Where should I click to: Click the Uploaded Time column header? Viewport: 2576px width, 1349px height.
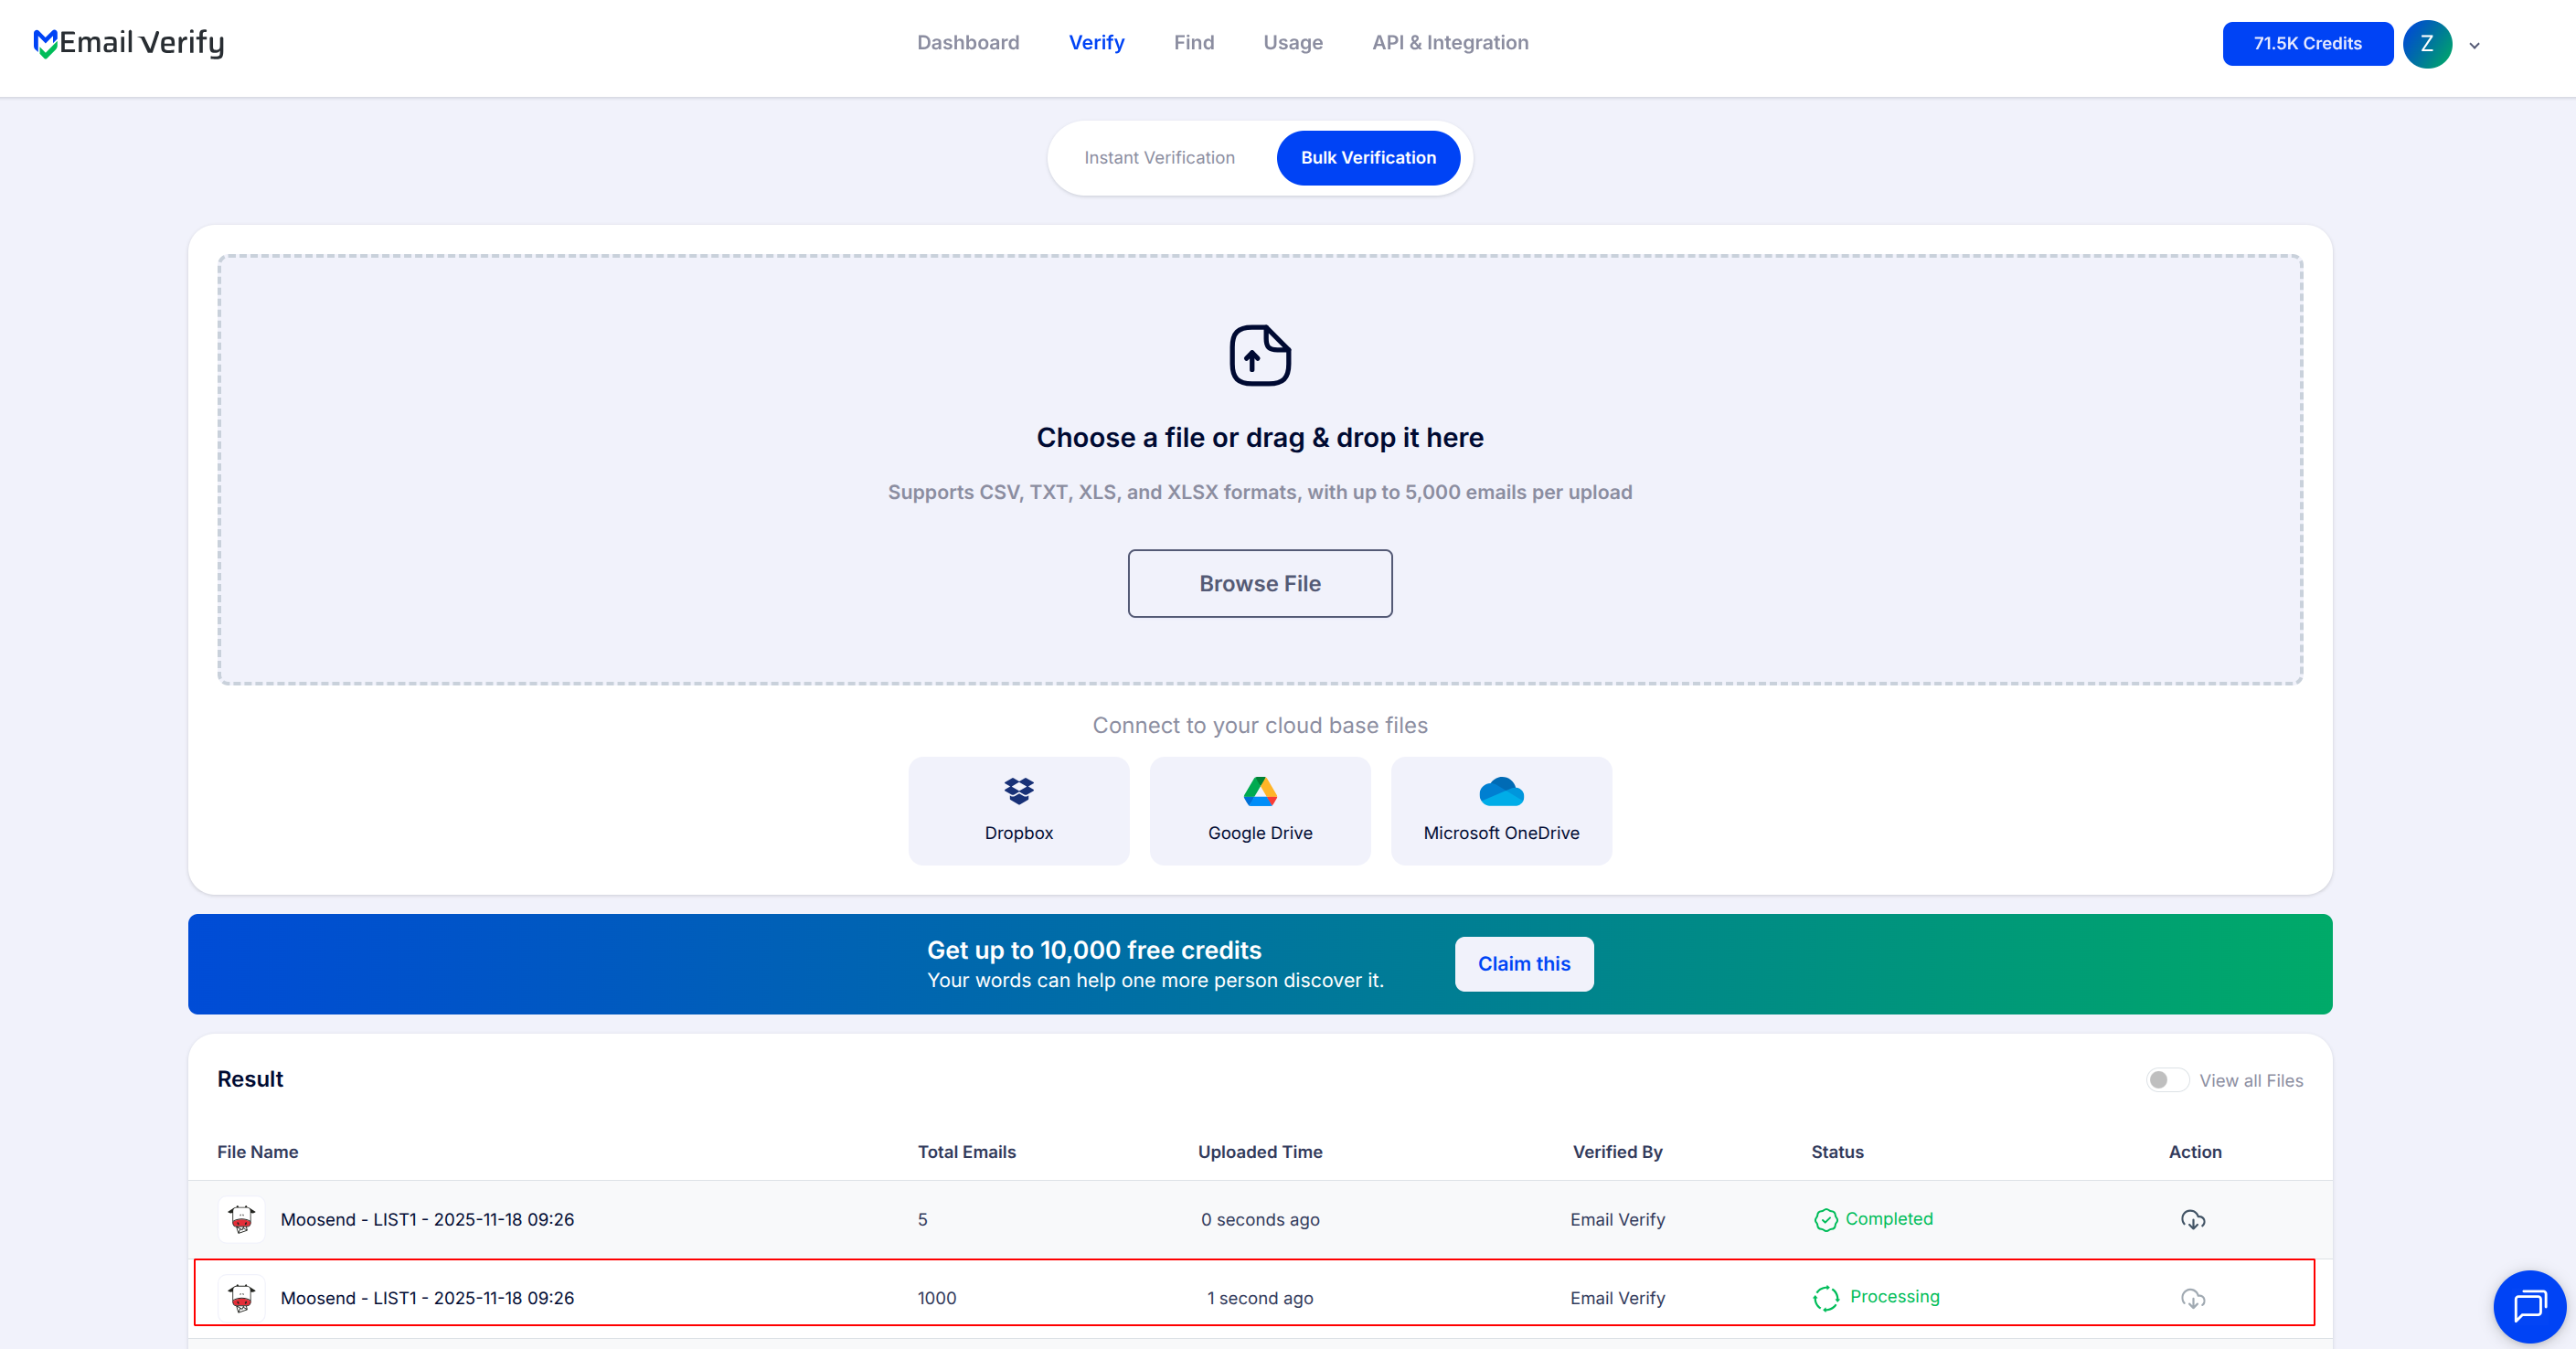click(1260, 1152)
